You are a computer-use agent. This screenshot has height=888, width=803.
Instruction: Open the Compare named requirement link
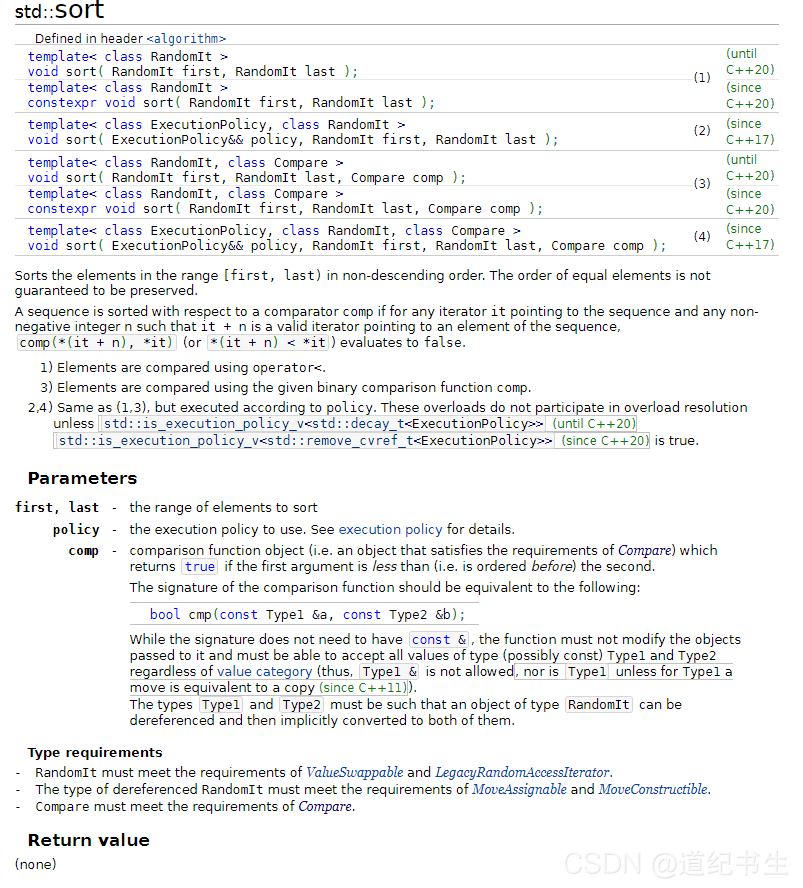pos(644,550)
